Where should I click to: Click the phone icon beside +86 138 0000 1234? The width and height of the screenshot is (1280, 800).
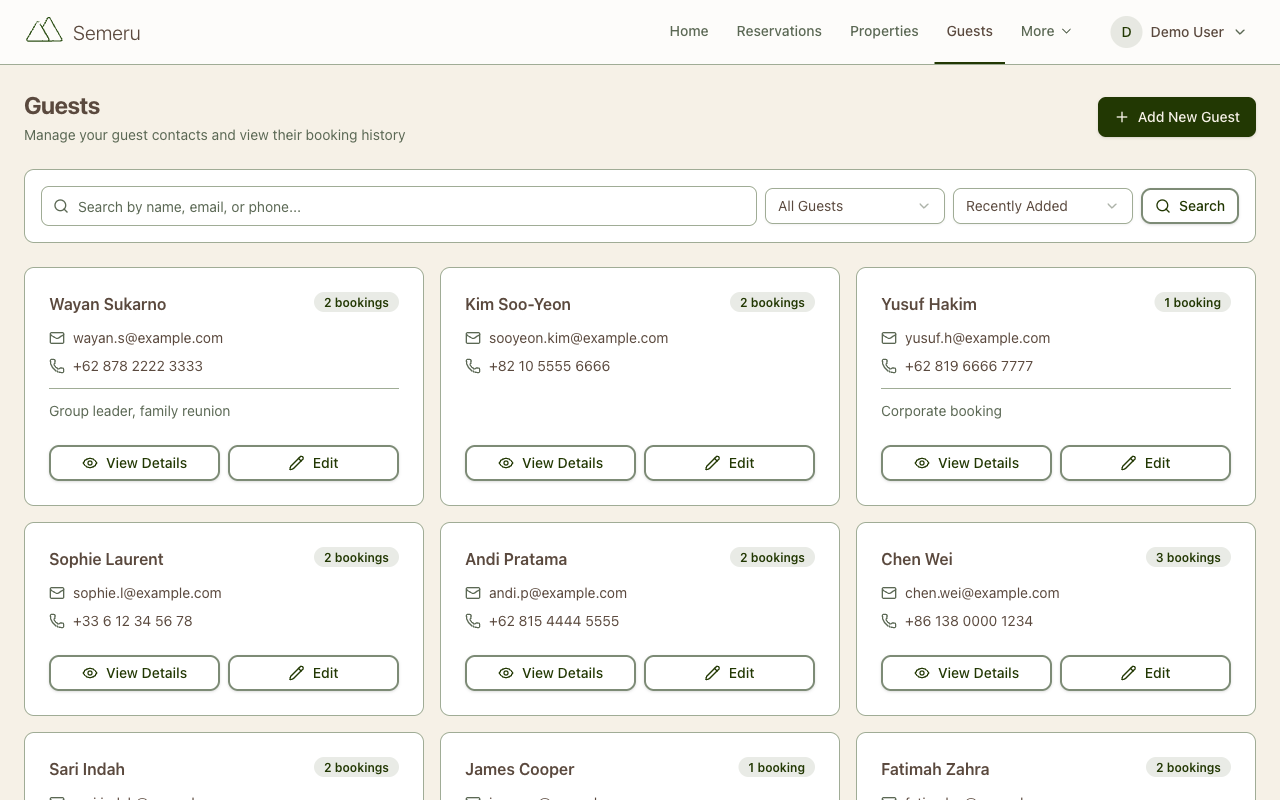[x=889, y=621]
